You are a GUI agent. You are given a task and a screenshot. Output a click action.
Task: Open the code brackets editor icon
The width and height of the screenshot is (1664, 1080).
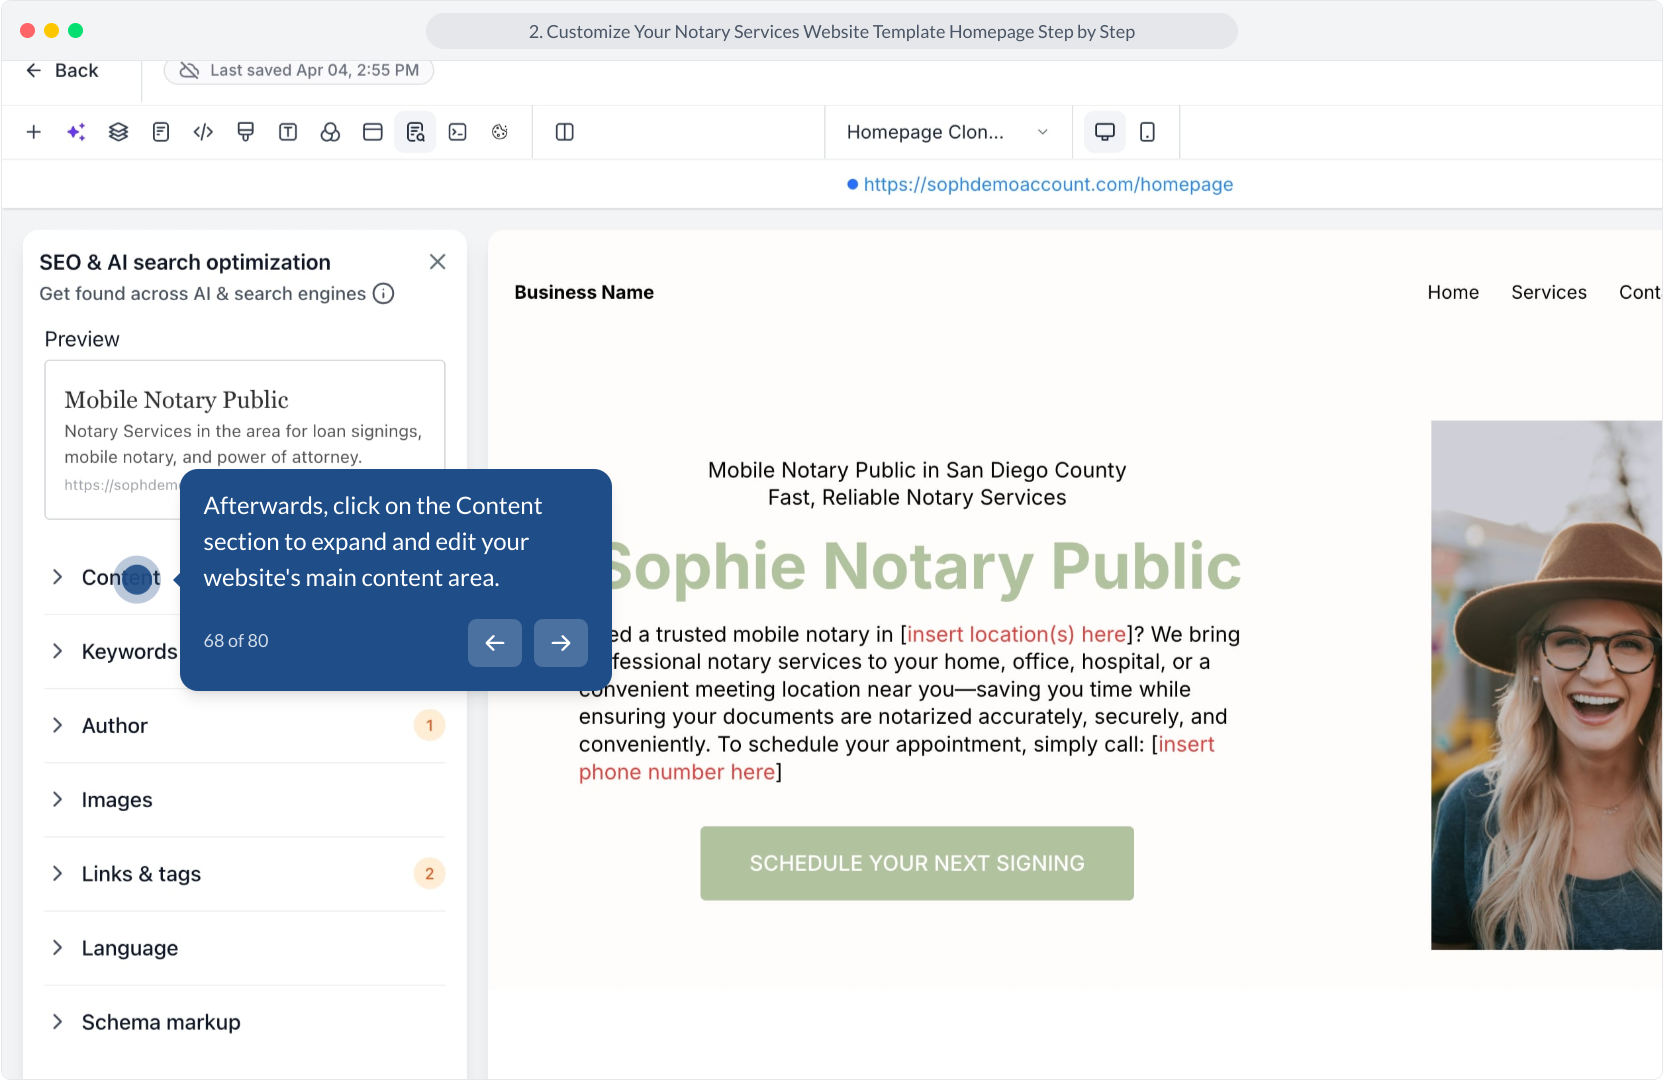tap(203, 132)
